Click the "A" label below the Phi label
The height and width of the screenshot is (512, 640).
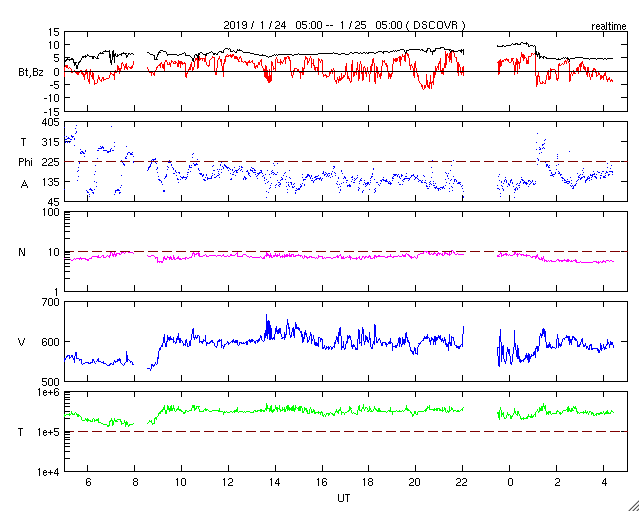tap(24, 185)
